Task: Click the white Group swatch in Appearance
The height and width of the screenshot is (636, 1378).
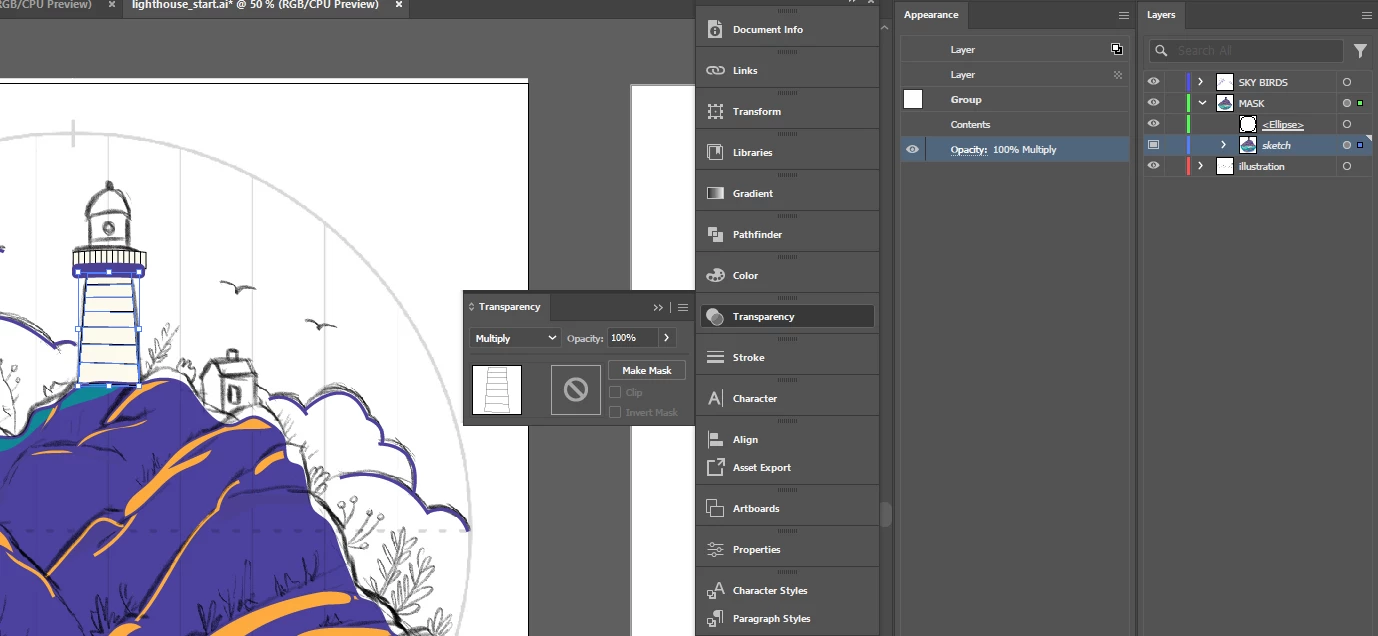Action: (x=913, y=99)
